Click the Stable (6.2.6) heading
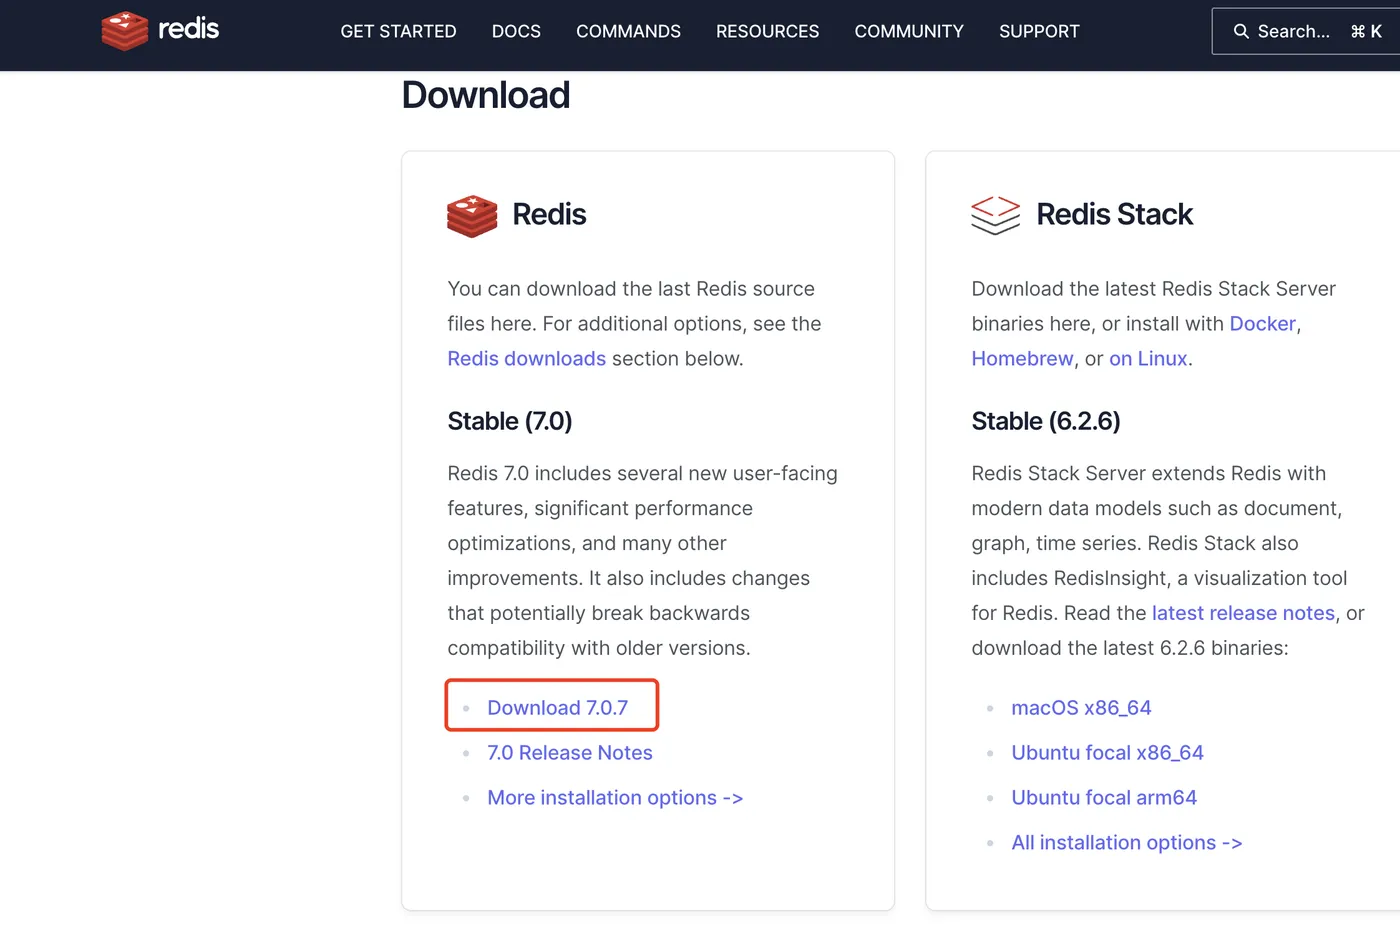The height and width of the screenshot is (933, 1400). point(1045,421)
